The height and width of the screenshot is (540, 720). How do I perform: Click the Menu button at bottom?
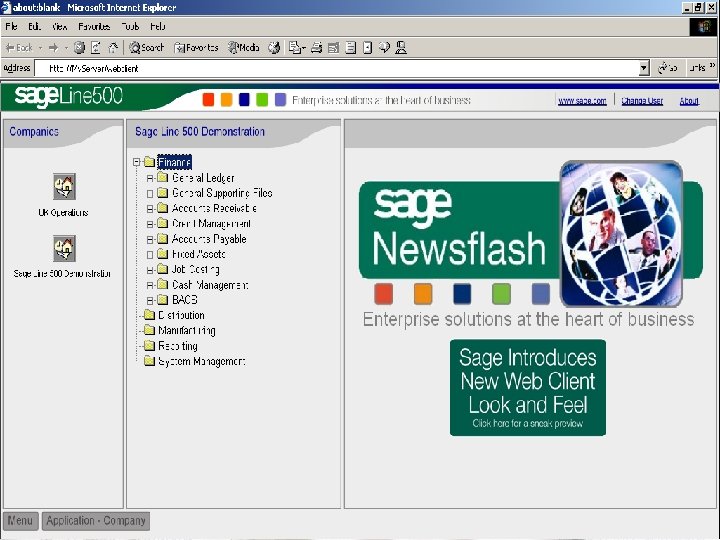point(20,521)
